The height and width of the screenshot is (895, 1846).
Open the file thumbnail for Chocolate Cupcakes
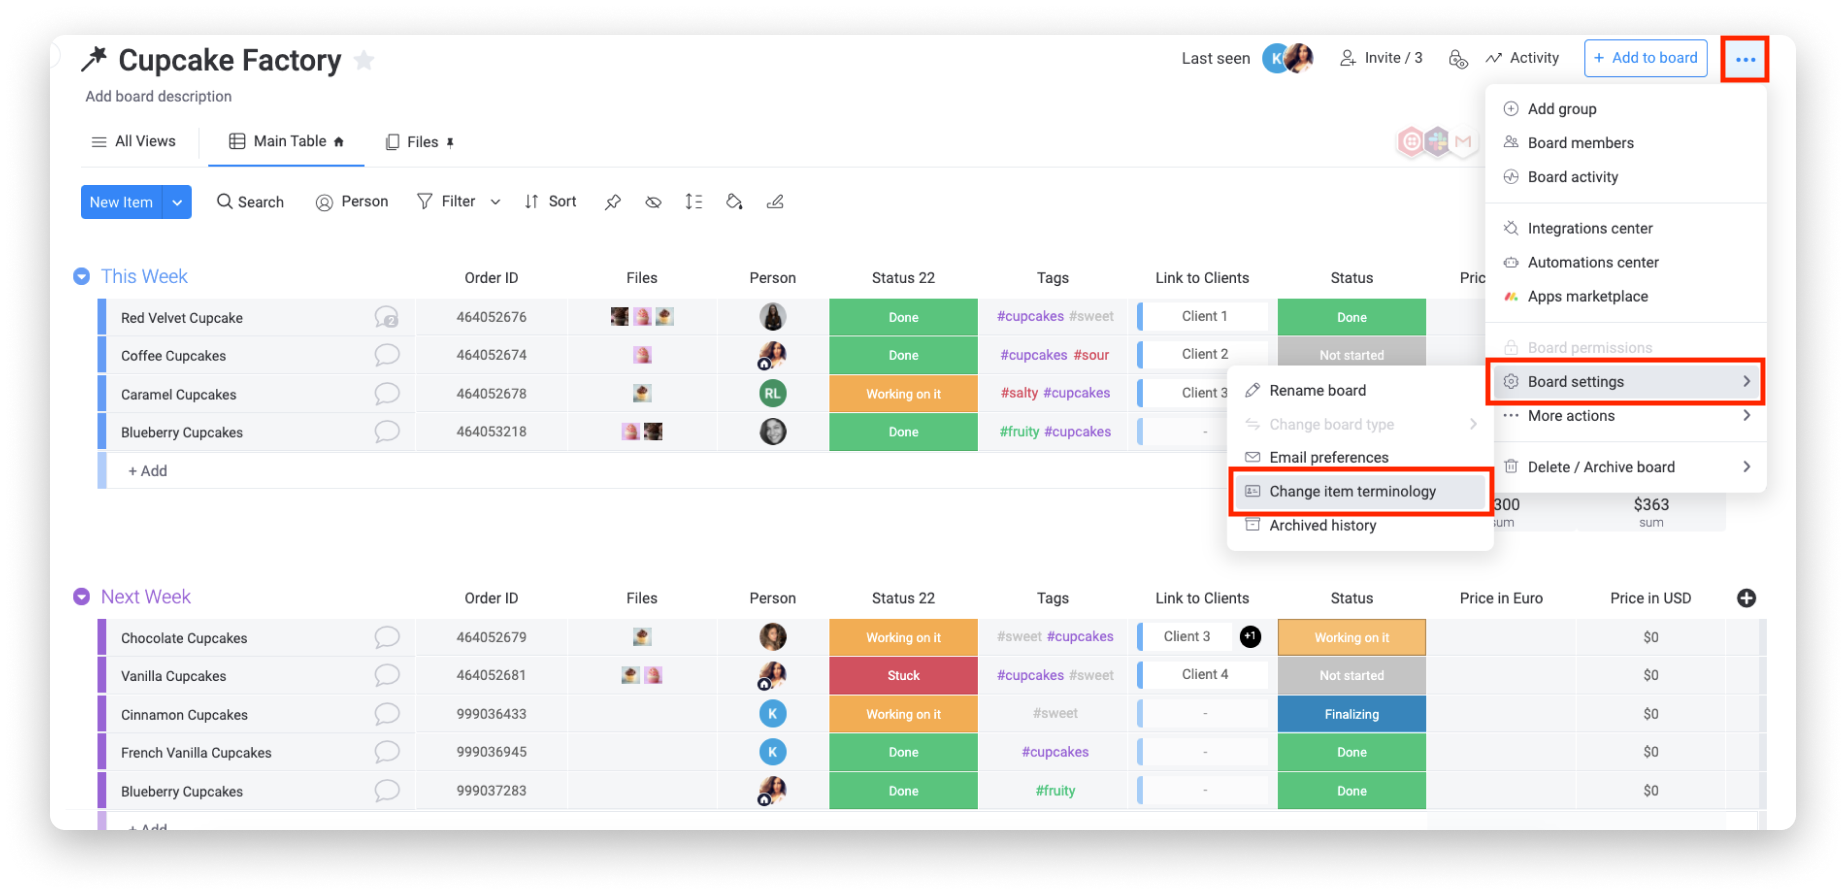tap(642, 636)
